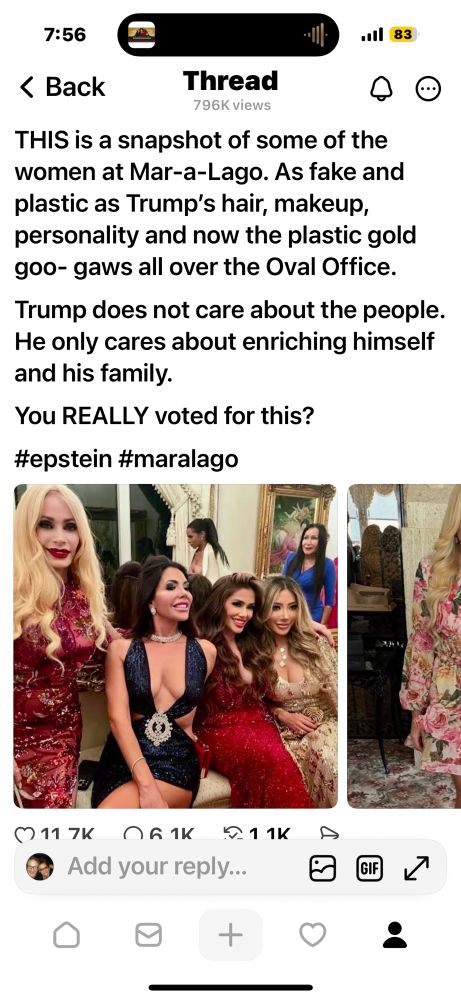
Task: View the first photo of the seated women
Action: (175, 646)
